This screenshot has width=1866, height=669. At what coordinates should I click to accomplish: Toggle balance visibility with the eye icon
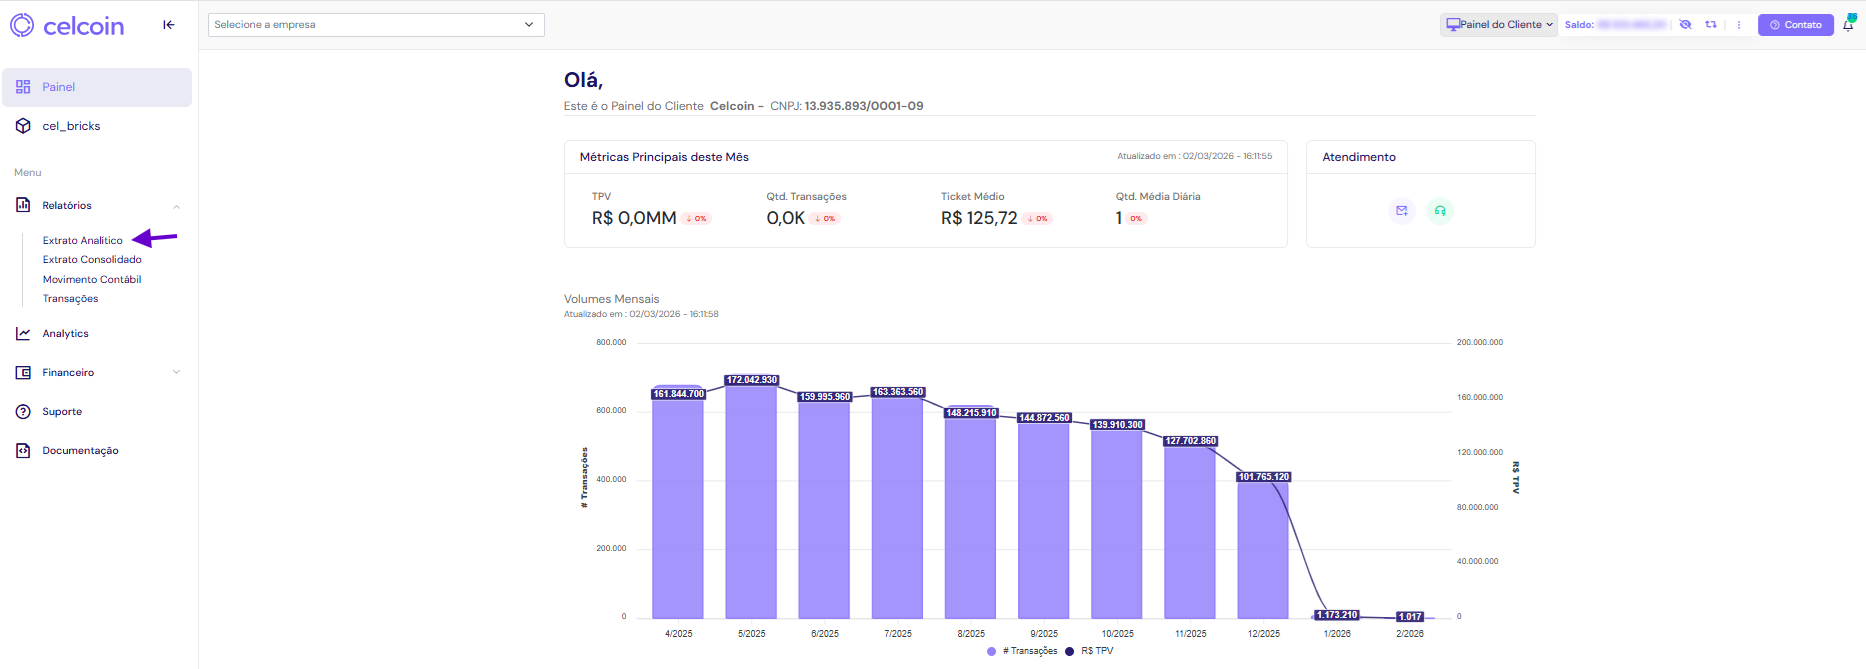click(1685, 25)
